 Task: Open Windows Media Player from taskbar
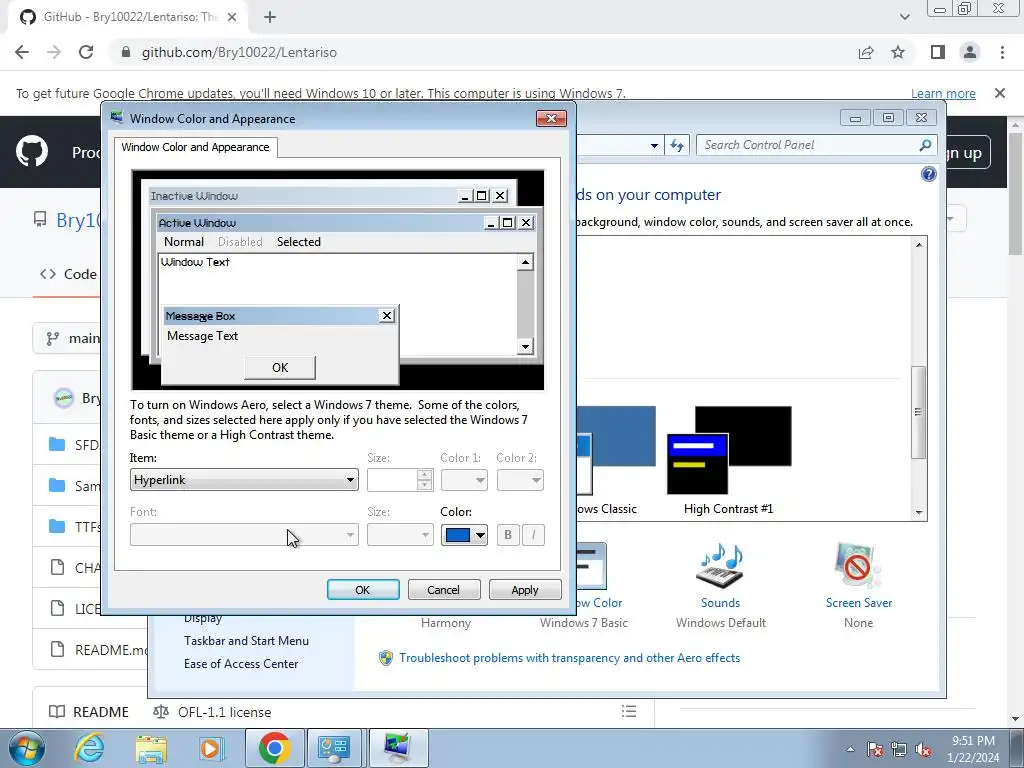211,748
